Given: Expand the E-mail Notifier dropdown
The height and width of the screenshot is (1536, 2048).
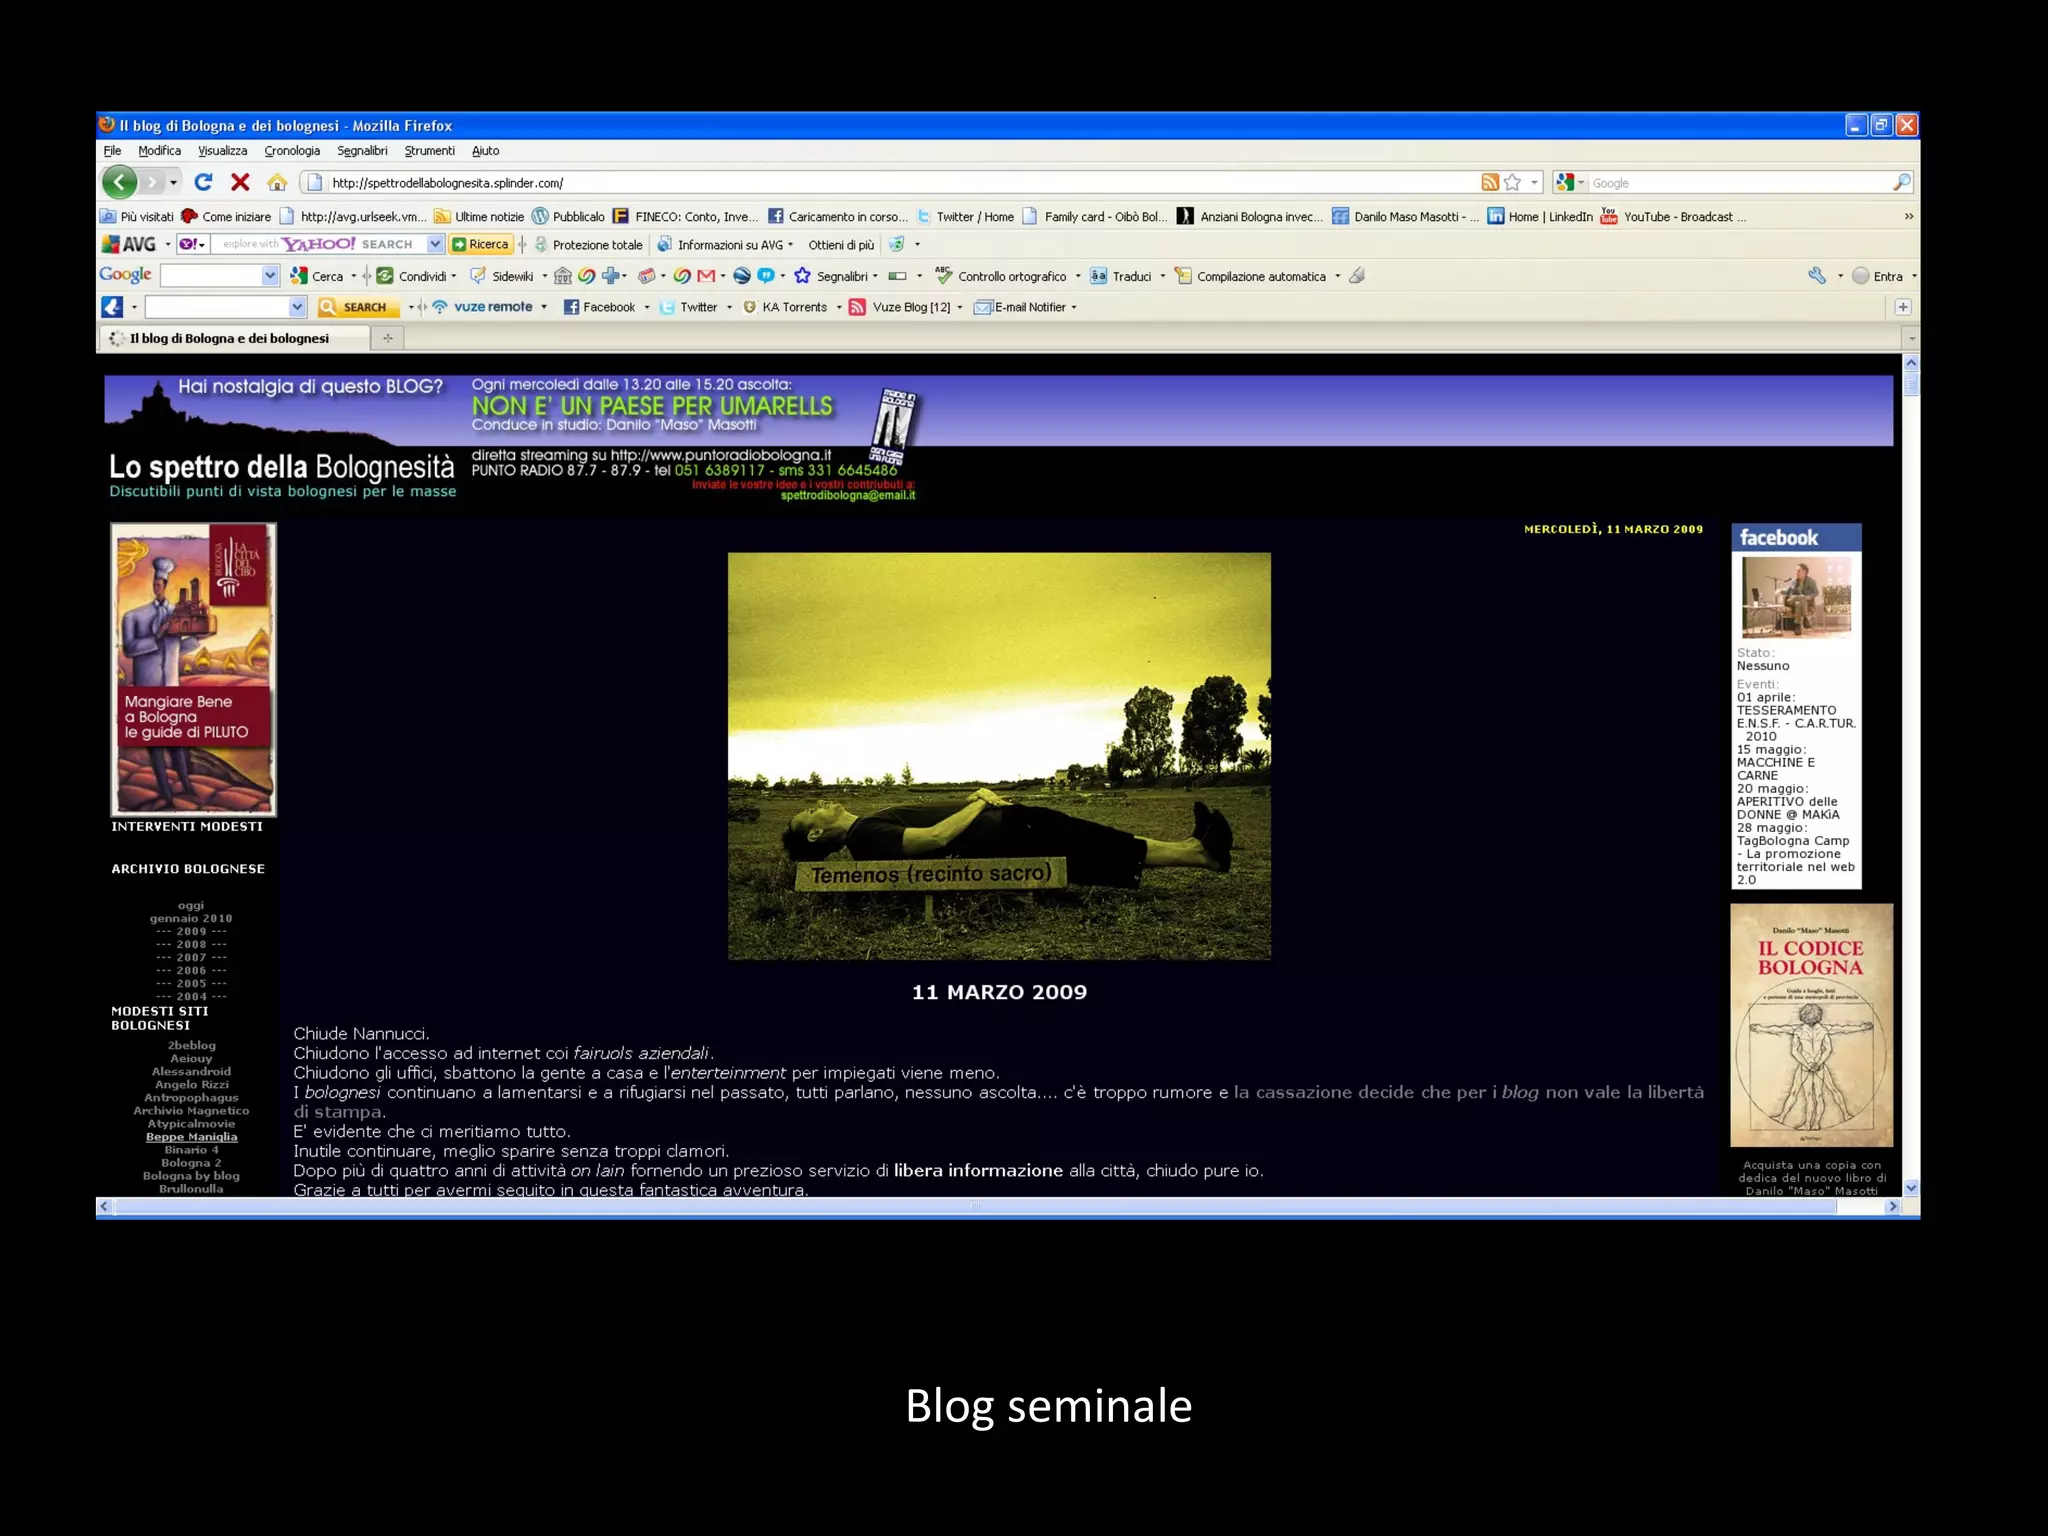Looking at the screenshot, I should pyautogui.click(x=1073, y=307).
